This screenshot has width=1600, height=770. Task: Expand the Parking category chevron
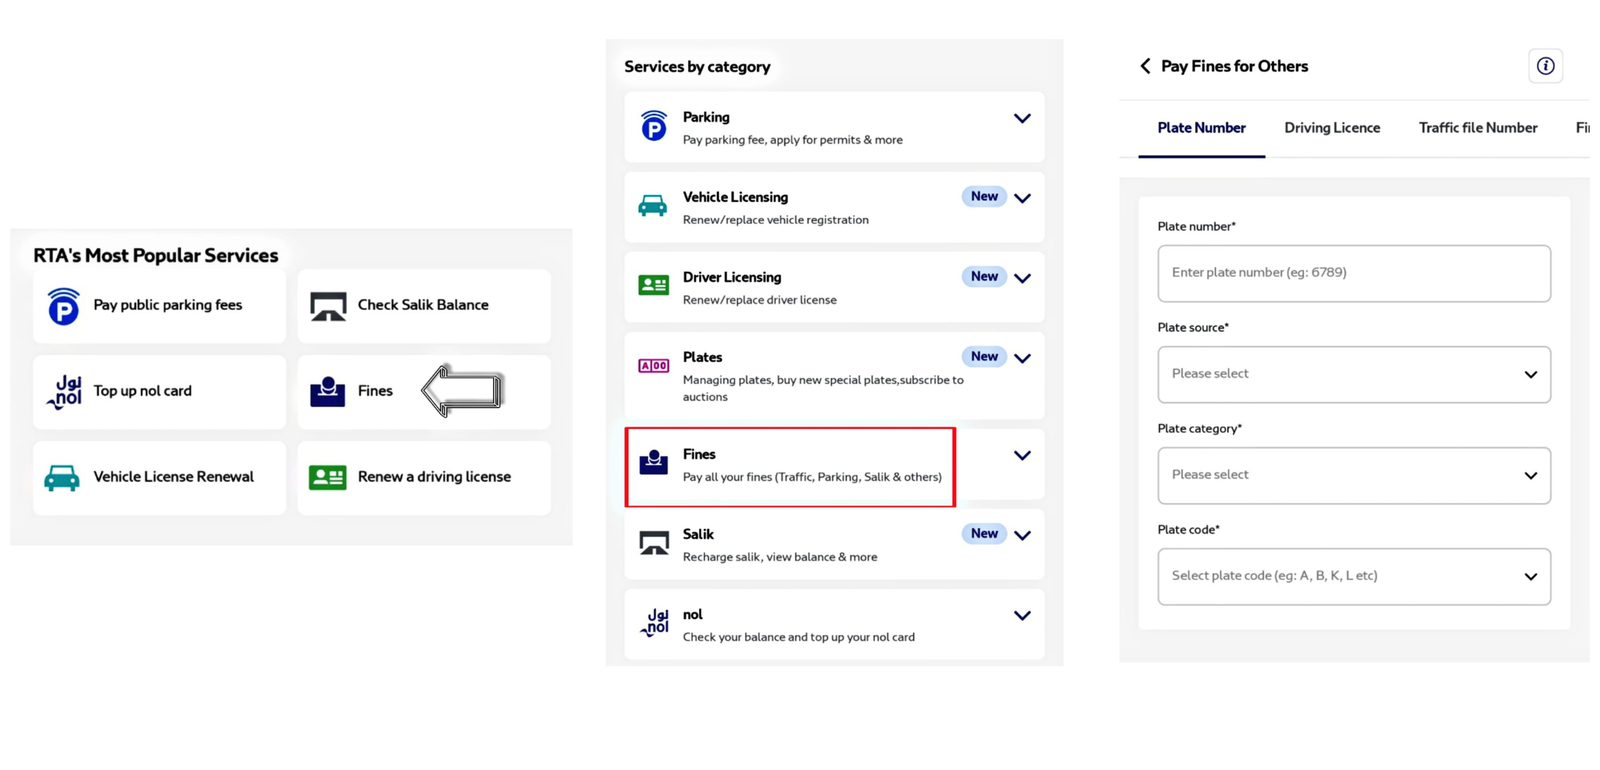click(1022, 118)
